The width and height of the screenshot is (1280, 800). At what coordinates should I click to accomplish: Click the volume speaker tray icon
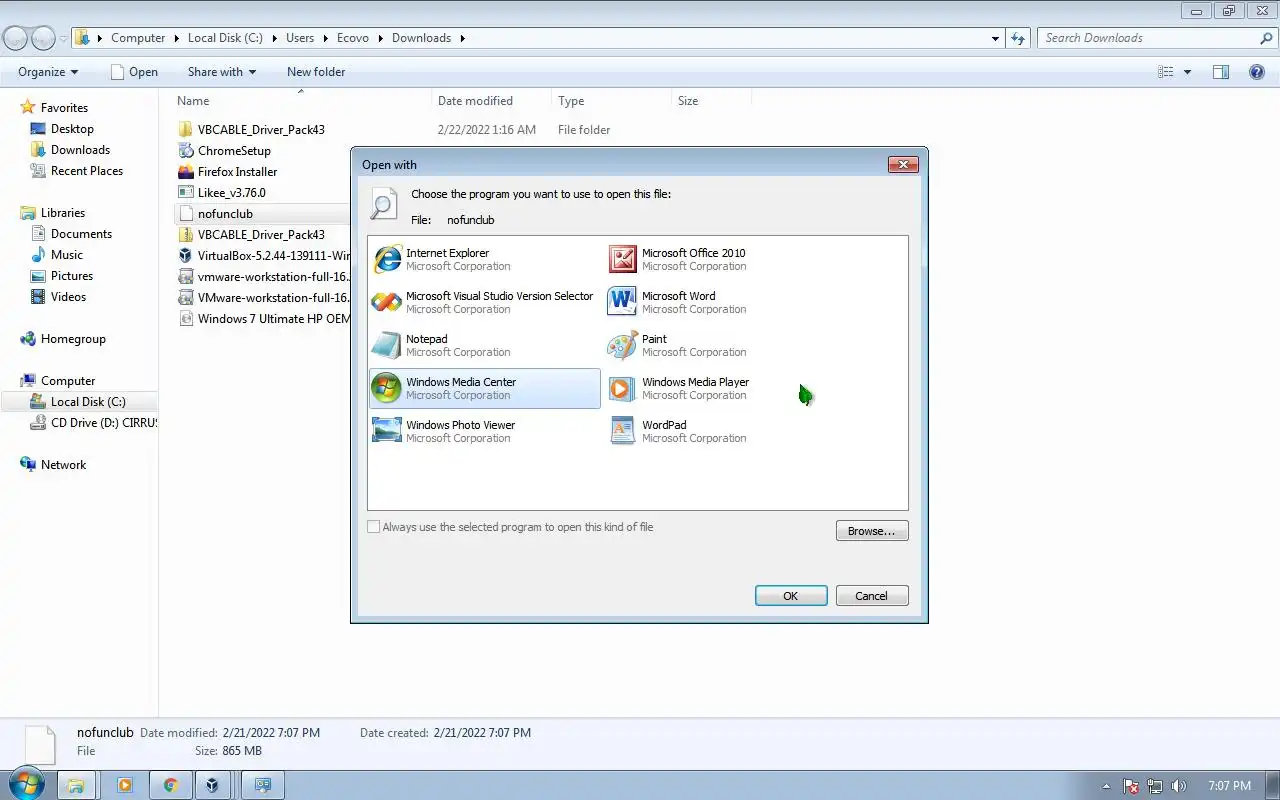point(1179,786)
